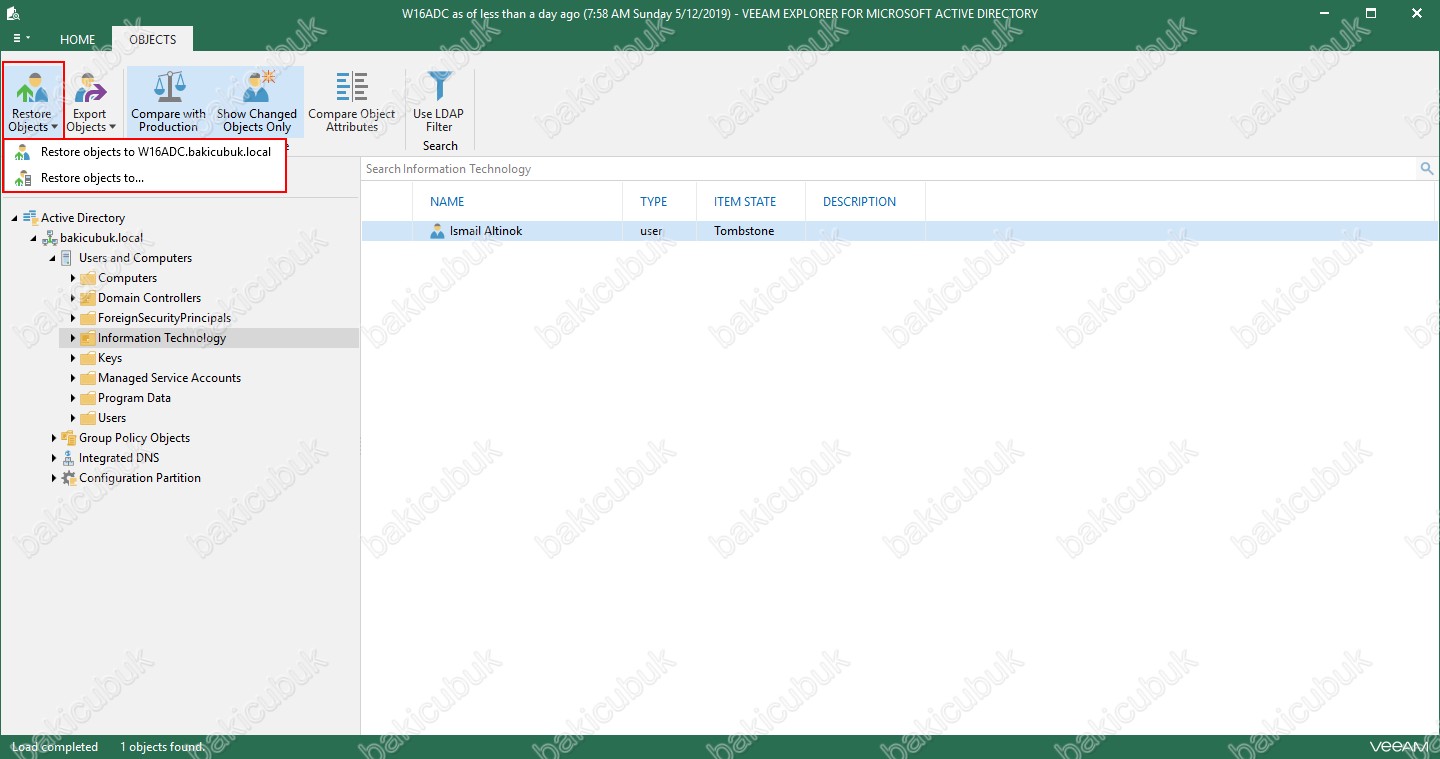
Task: Switch to the HOME tab
Action: click(77, 40)
